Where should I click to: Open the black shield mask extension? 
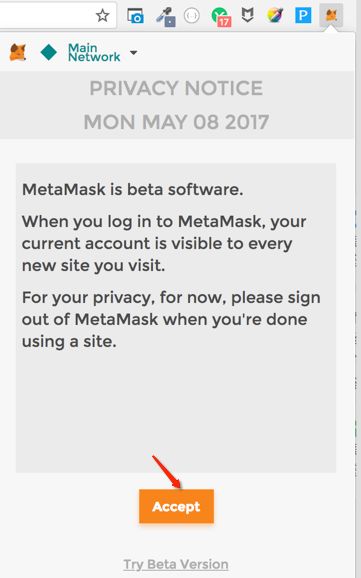click(x=247, y=15)
